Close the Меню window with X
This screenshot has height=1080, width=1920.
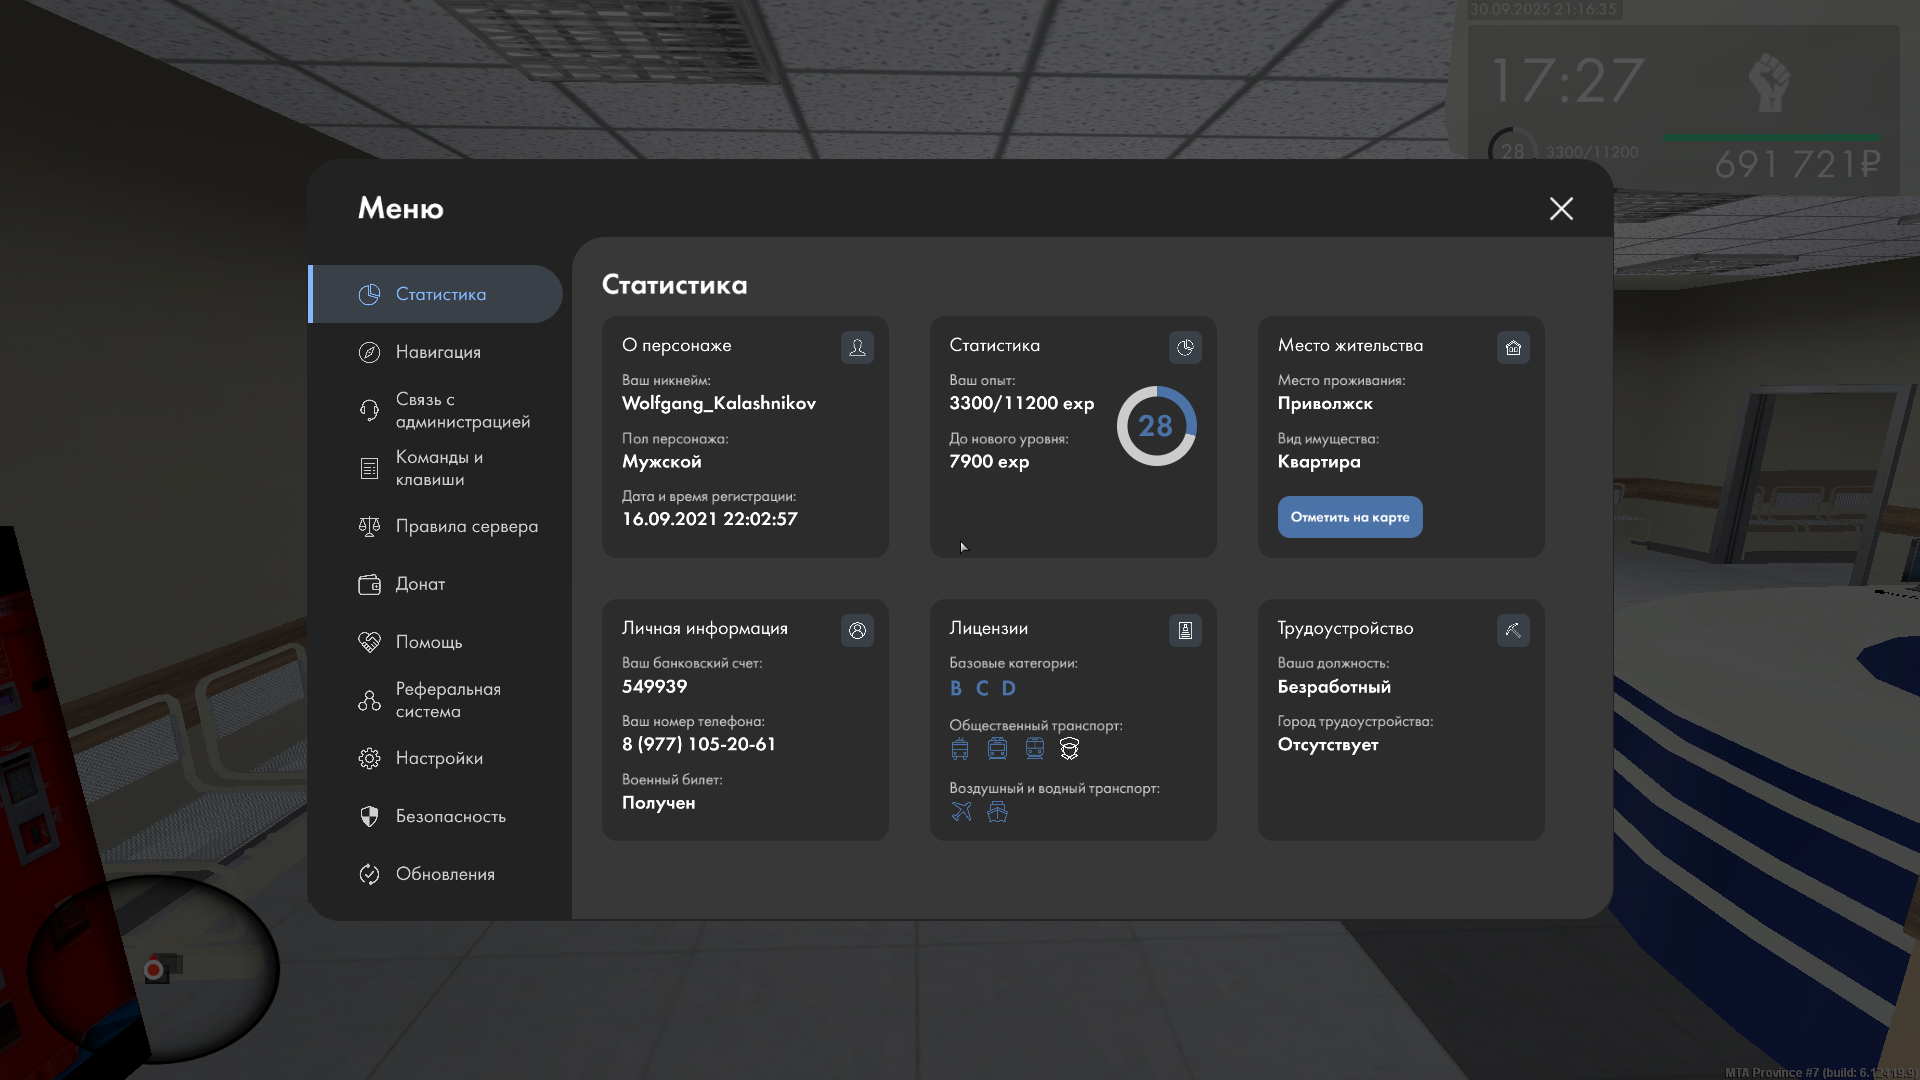tap(1561, 208)
